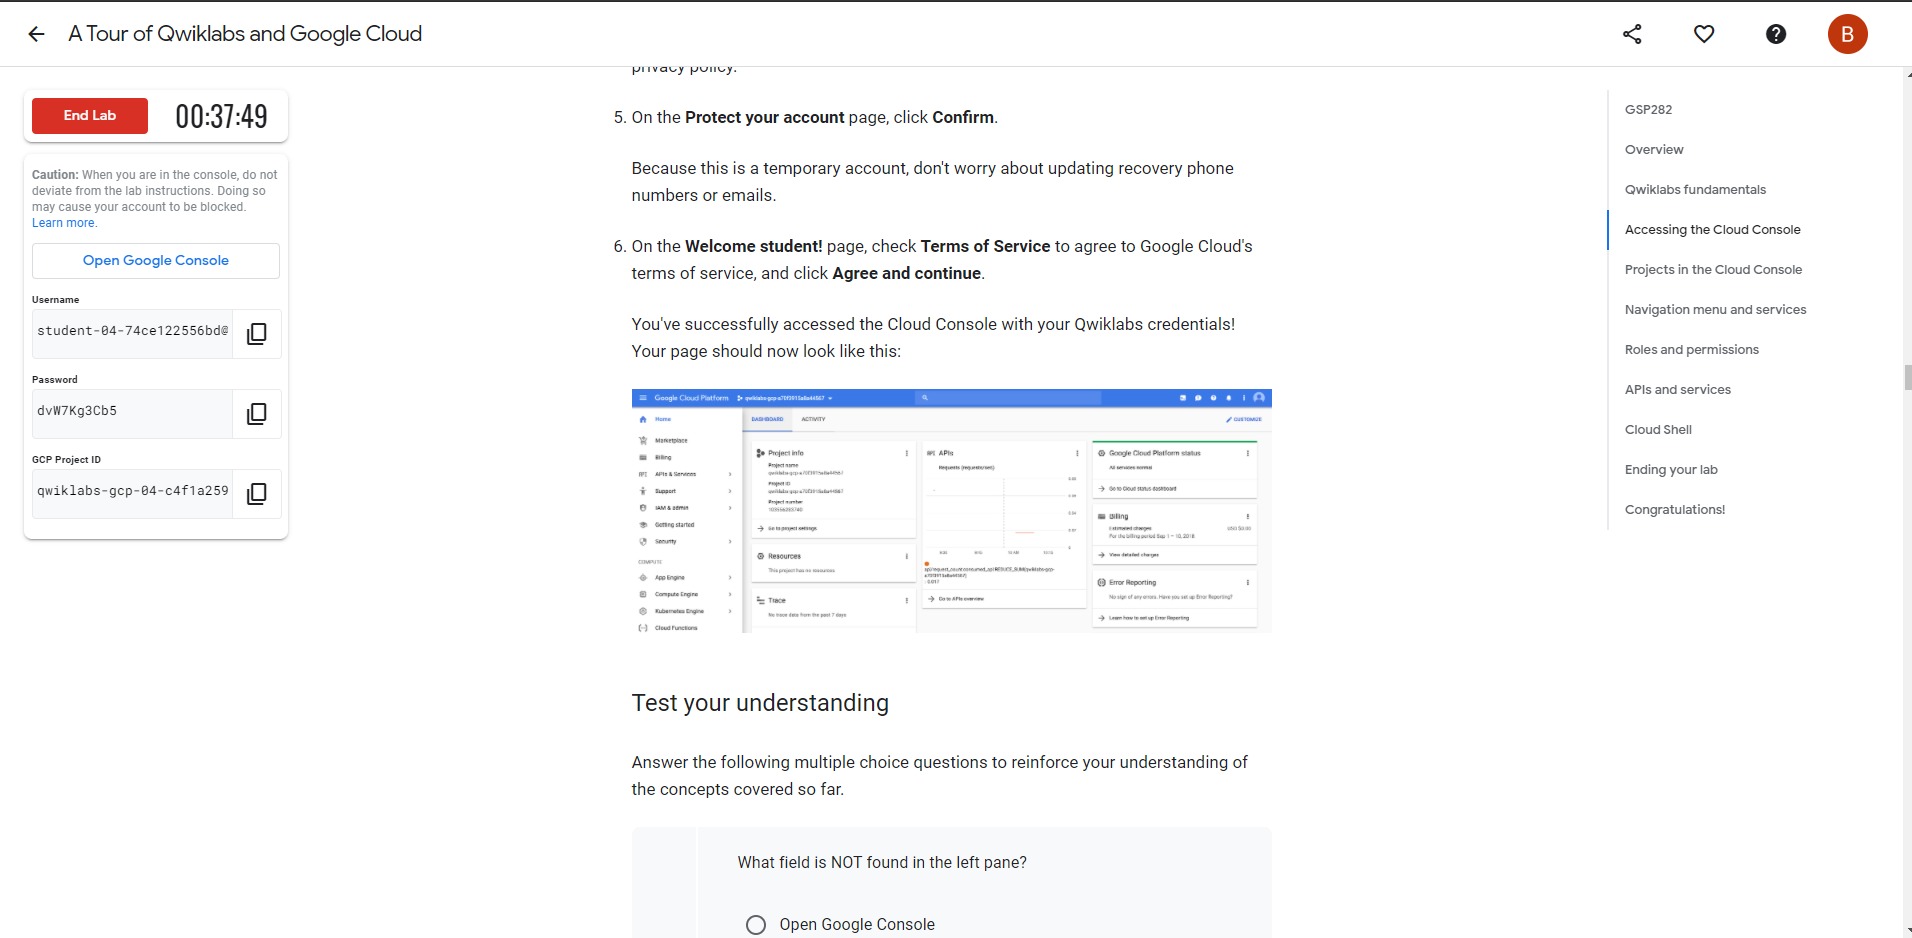Open help via question mark icon
The width and height of the screenshot is (1912, 938).
pos(1776,34)
